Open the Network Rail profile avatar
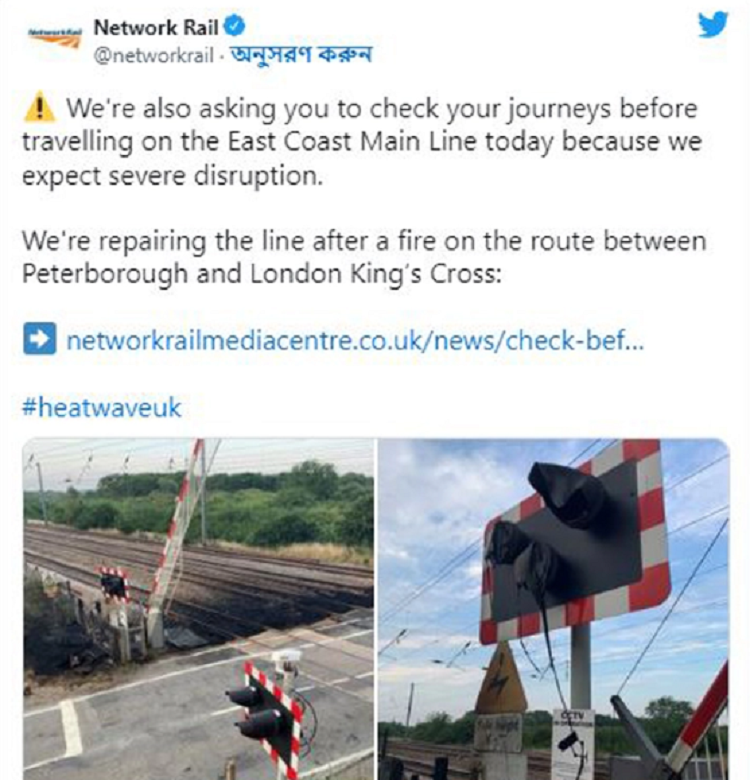Viewport: 750px width, 780px height. tap(55, 37)
